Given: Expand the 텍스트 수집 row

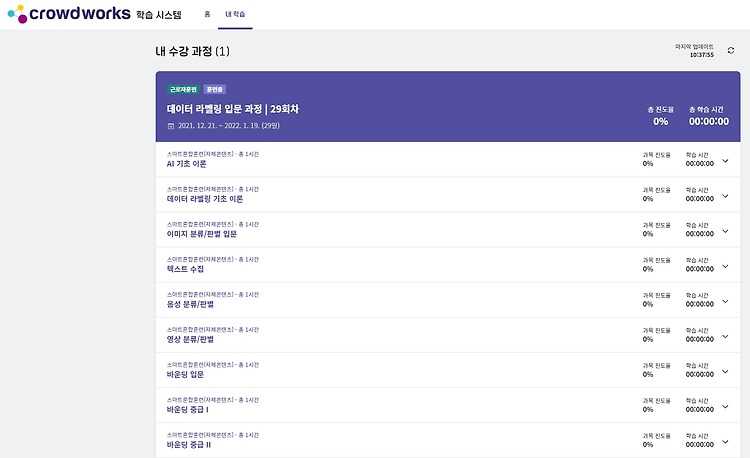Looking at the screenshot, I should coord(725,266).
